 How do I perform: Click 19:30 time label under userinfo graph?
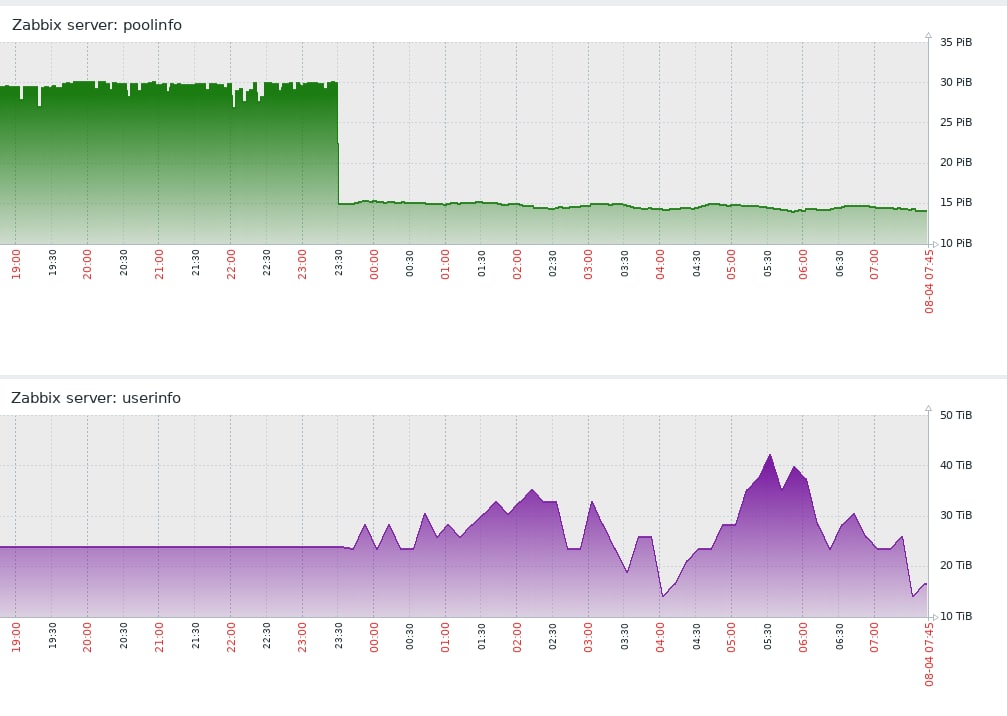point(52,636)
